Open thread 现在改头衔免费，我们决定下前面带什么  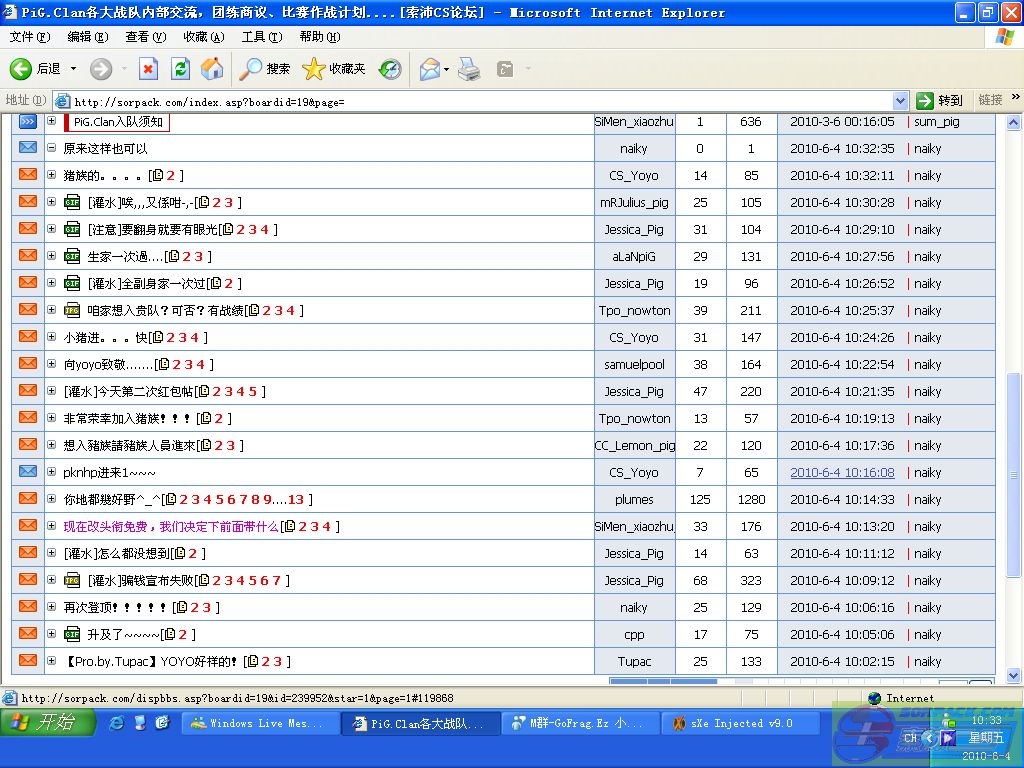pos(170,526)
